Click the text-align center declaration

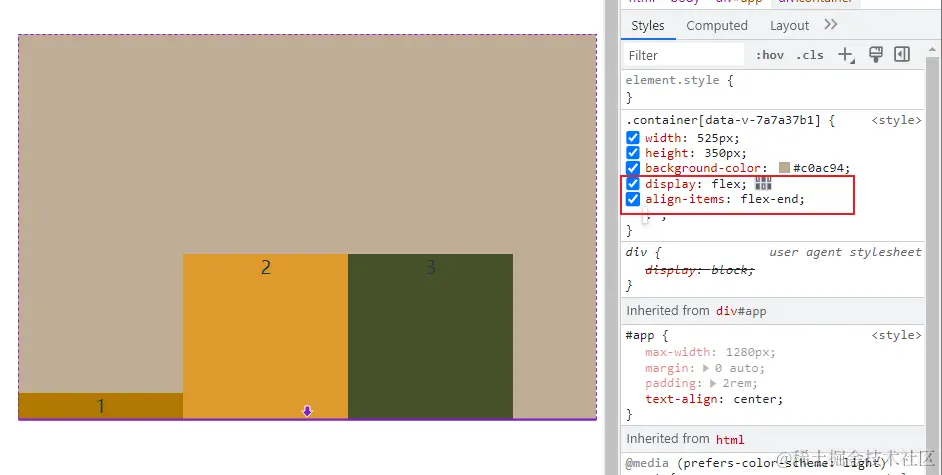tap(714, 399)
